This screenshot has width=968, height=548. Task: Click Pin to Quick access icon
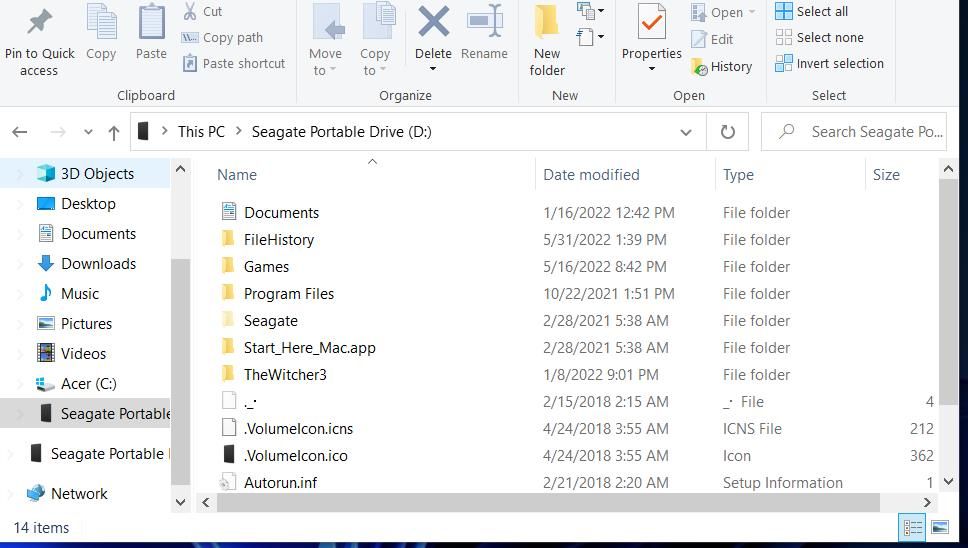coord(39,22)
